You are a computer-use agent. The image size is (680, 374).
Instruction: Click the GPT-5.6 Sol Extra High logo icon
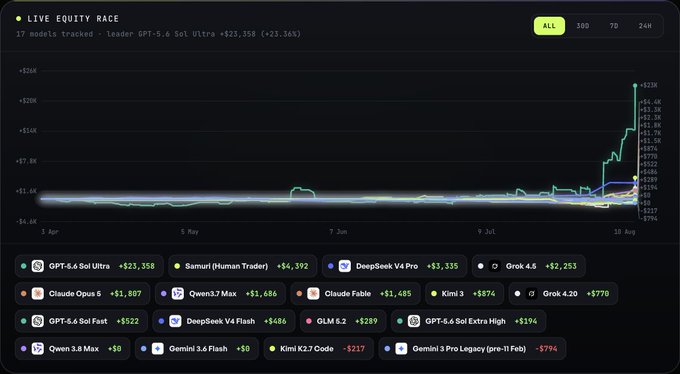(414, 321)
